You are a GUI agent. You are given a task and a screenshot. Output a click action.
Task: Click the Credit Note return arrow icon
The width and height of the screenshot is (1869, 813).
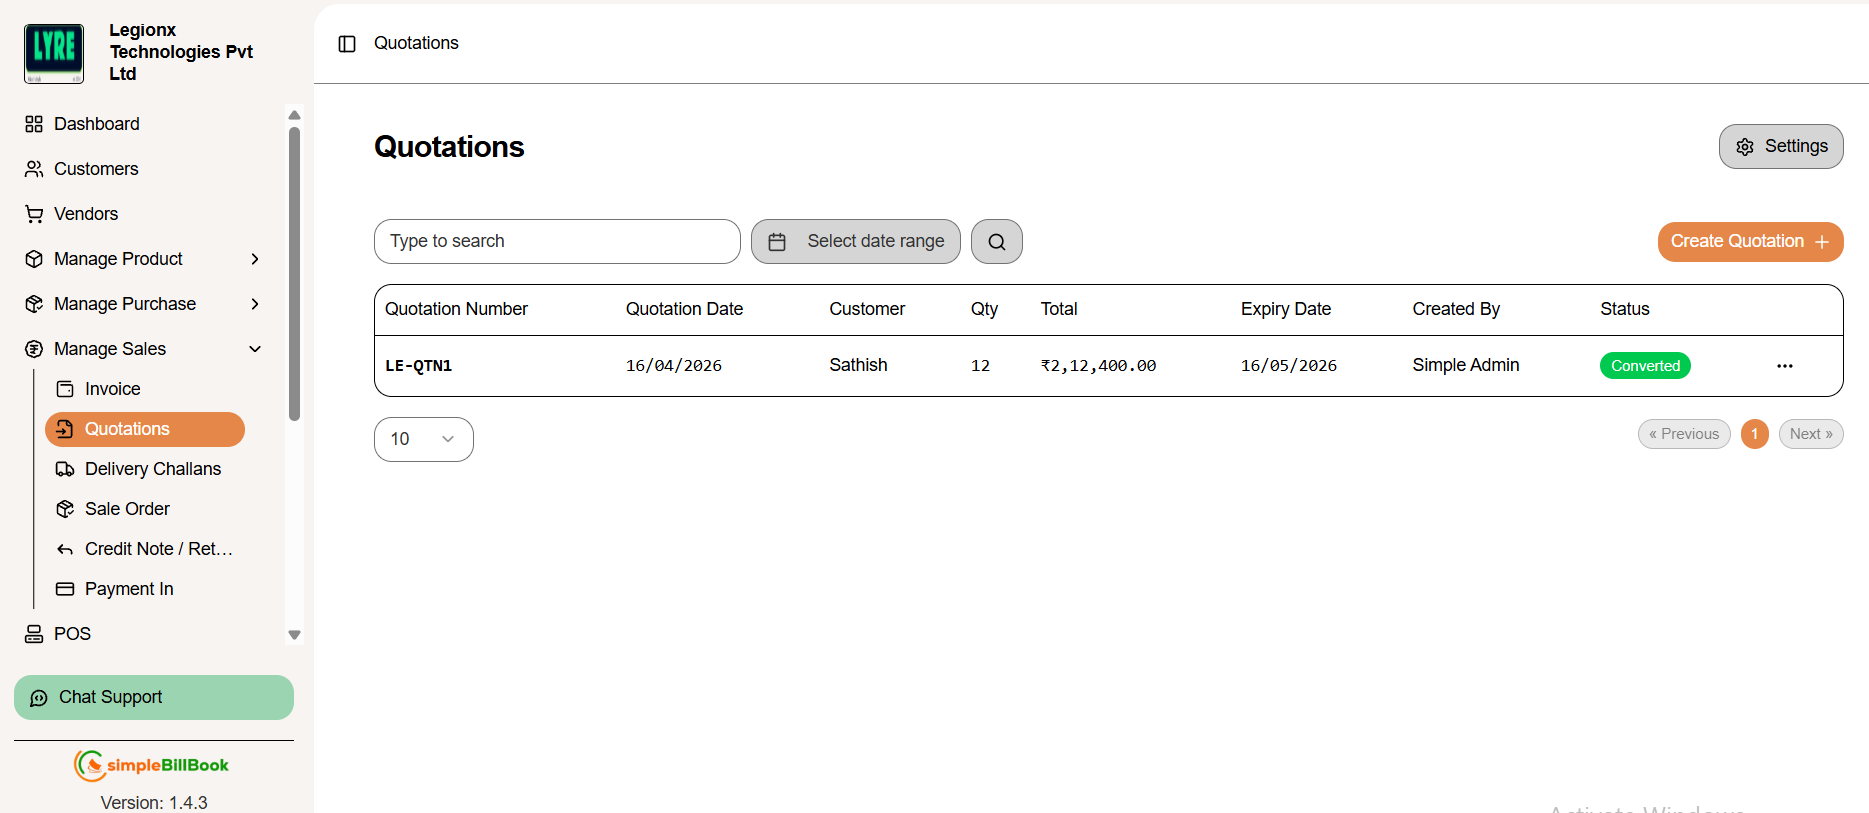click(x=65, y=549)
